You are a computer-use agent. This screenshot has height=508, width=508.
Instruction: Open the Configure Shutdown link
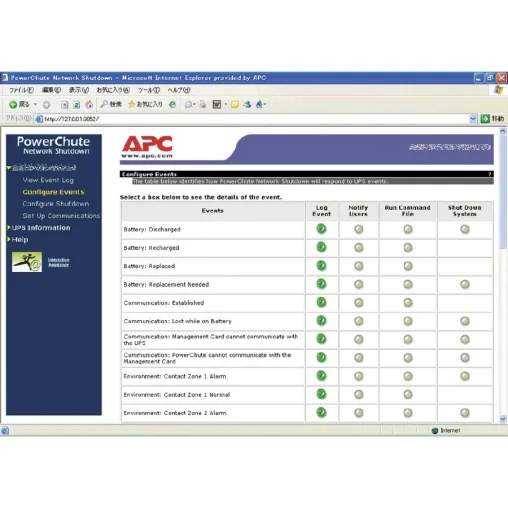[56, 204]
